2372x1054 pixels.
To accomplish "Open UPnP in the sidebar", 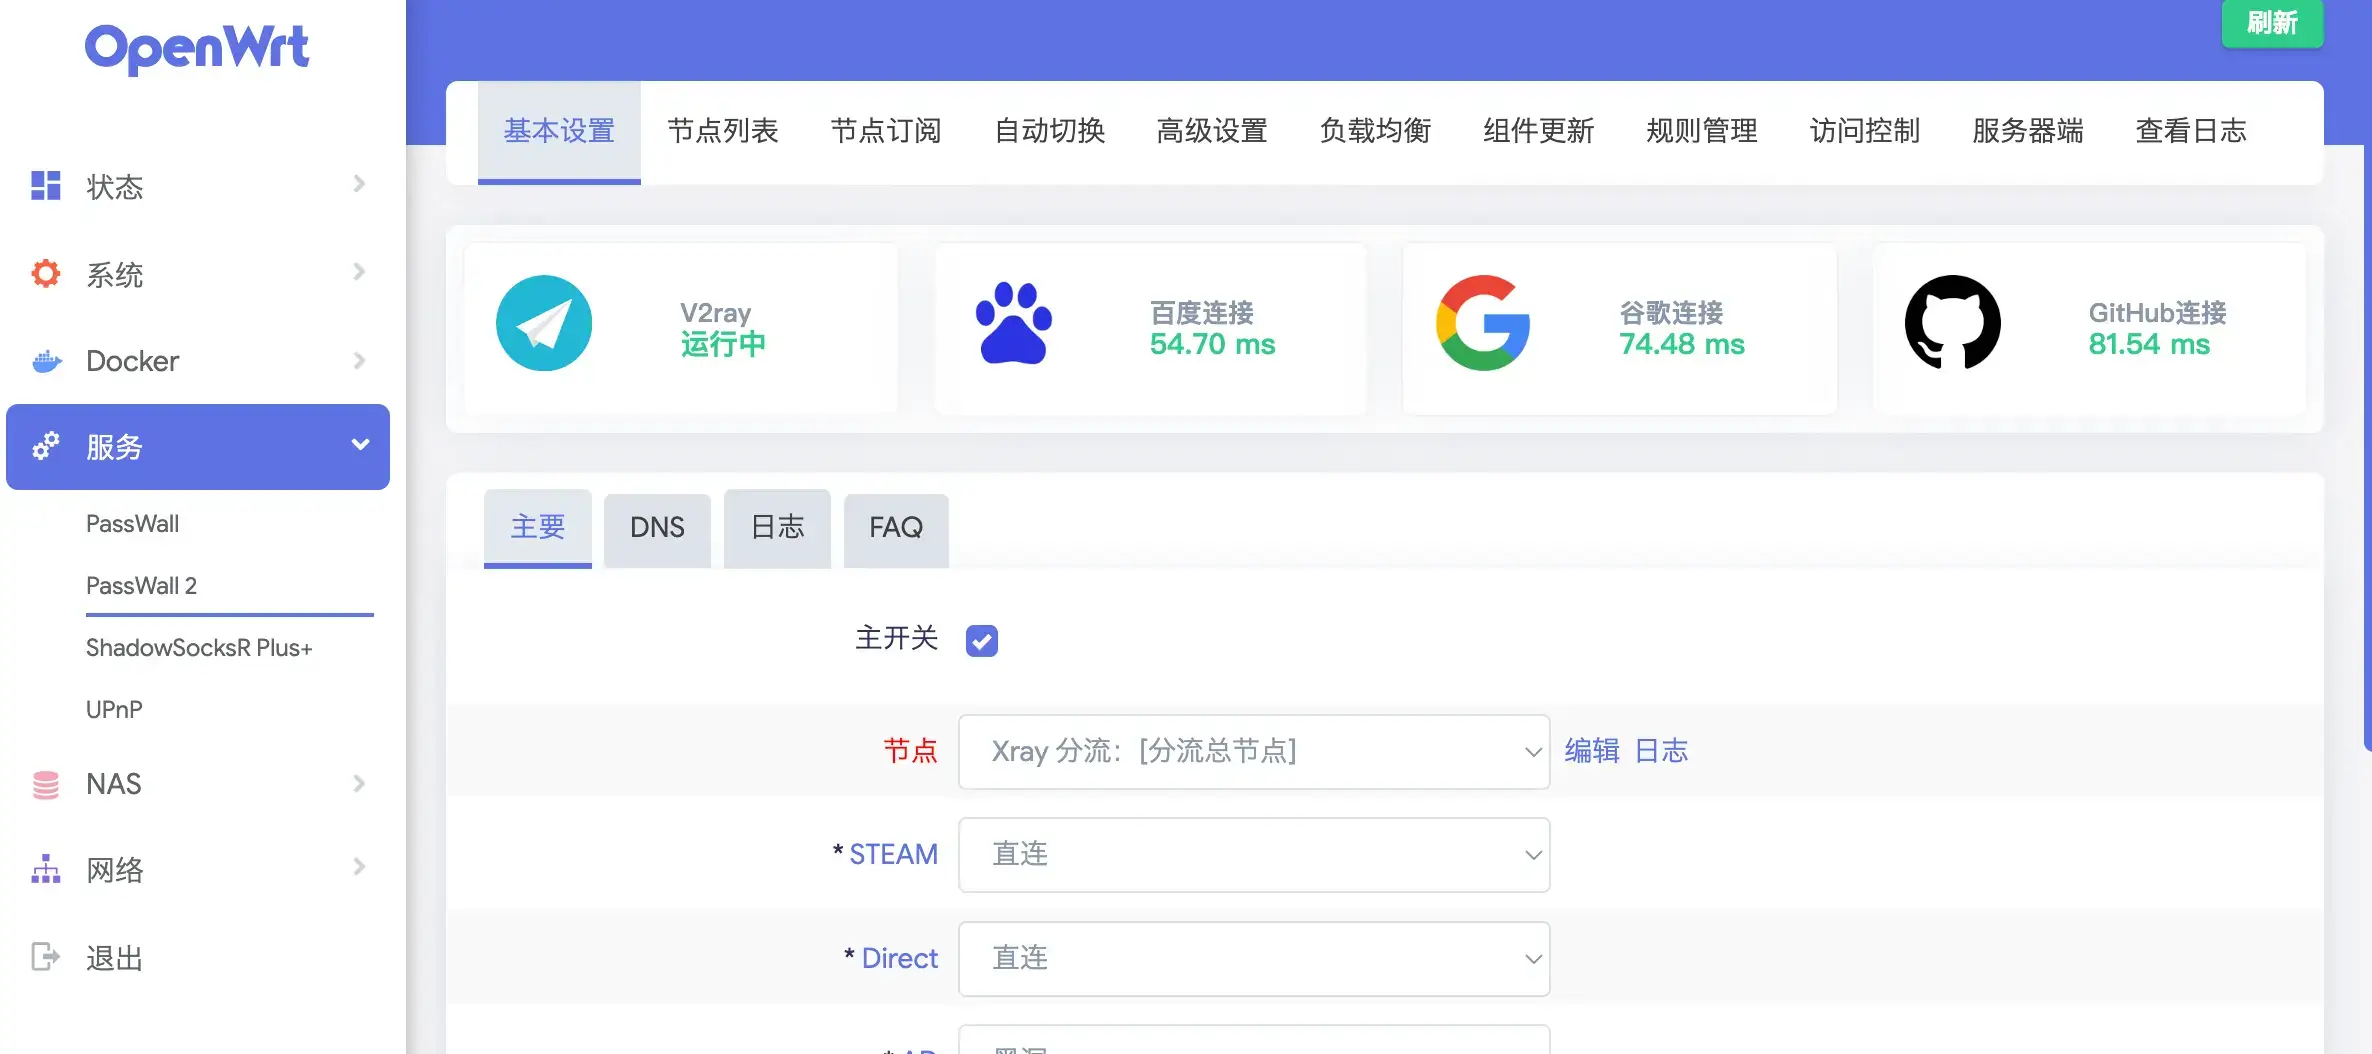I will click(x=114, y=711).
